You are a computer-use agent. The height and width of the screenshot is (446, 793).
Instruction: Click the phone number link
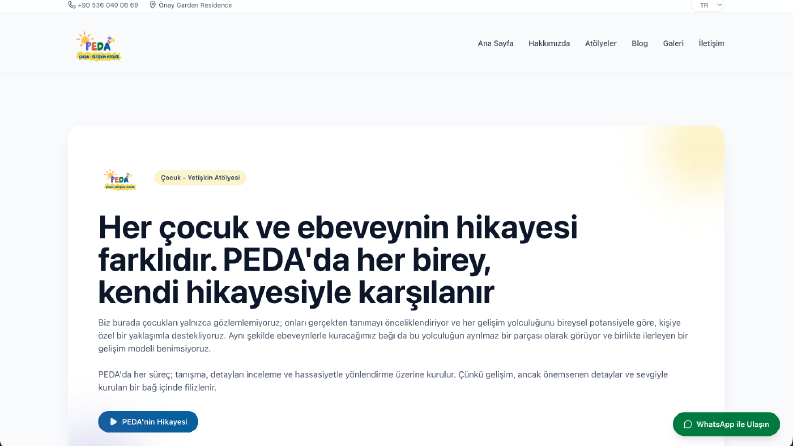coord(108,5)
